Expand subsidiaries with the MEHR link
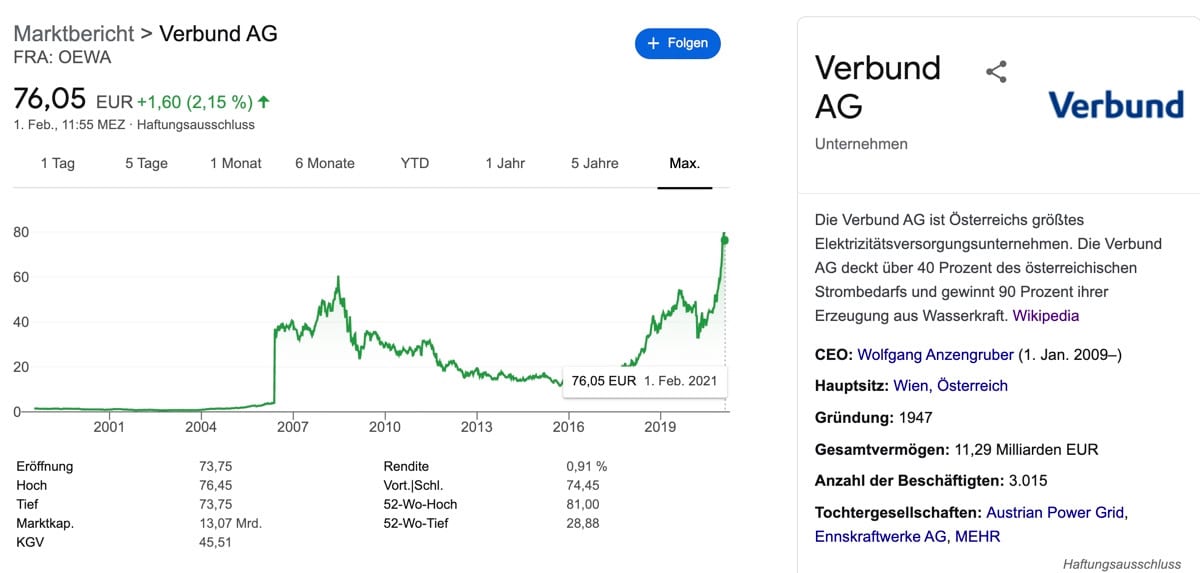Screen dimensions: 1200x573 978,537
